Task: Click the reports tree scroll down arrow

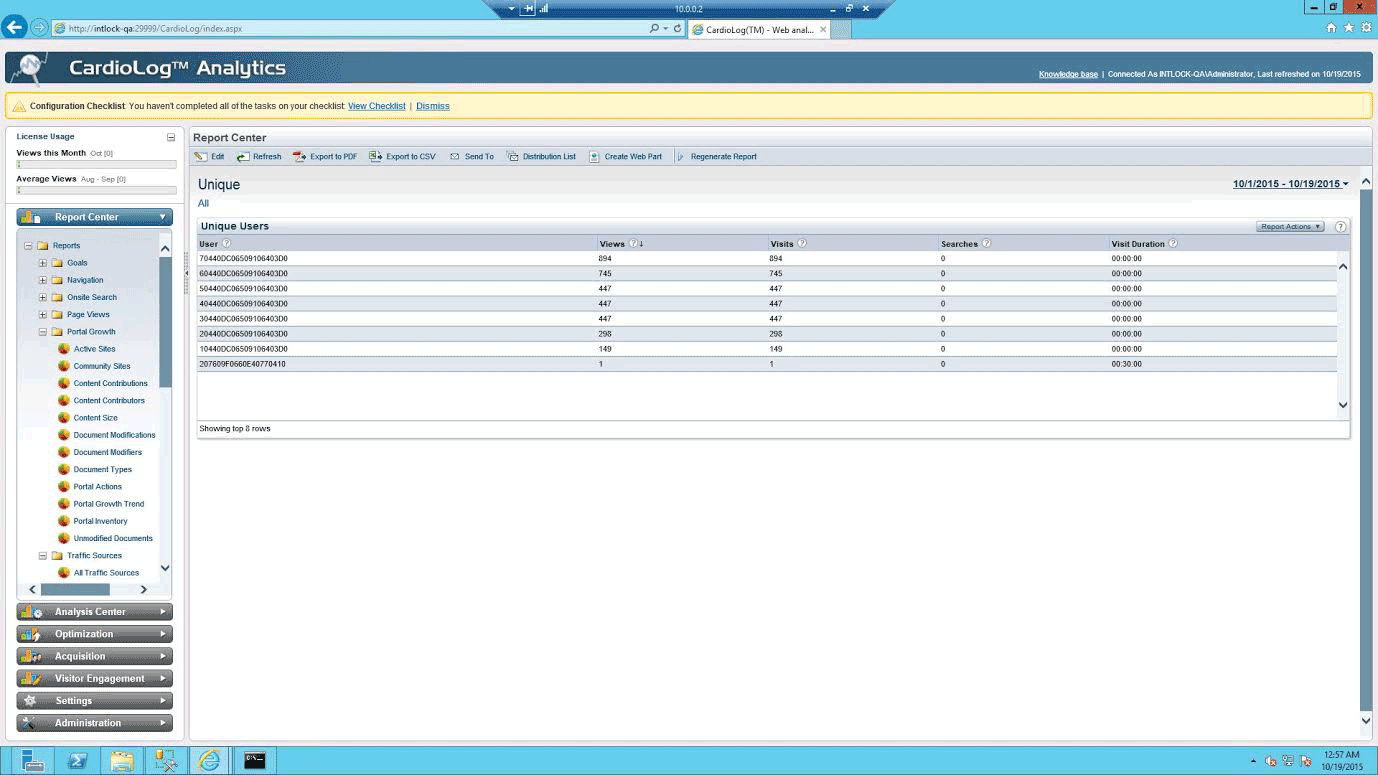Action: click(x=165, y=568)
